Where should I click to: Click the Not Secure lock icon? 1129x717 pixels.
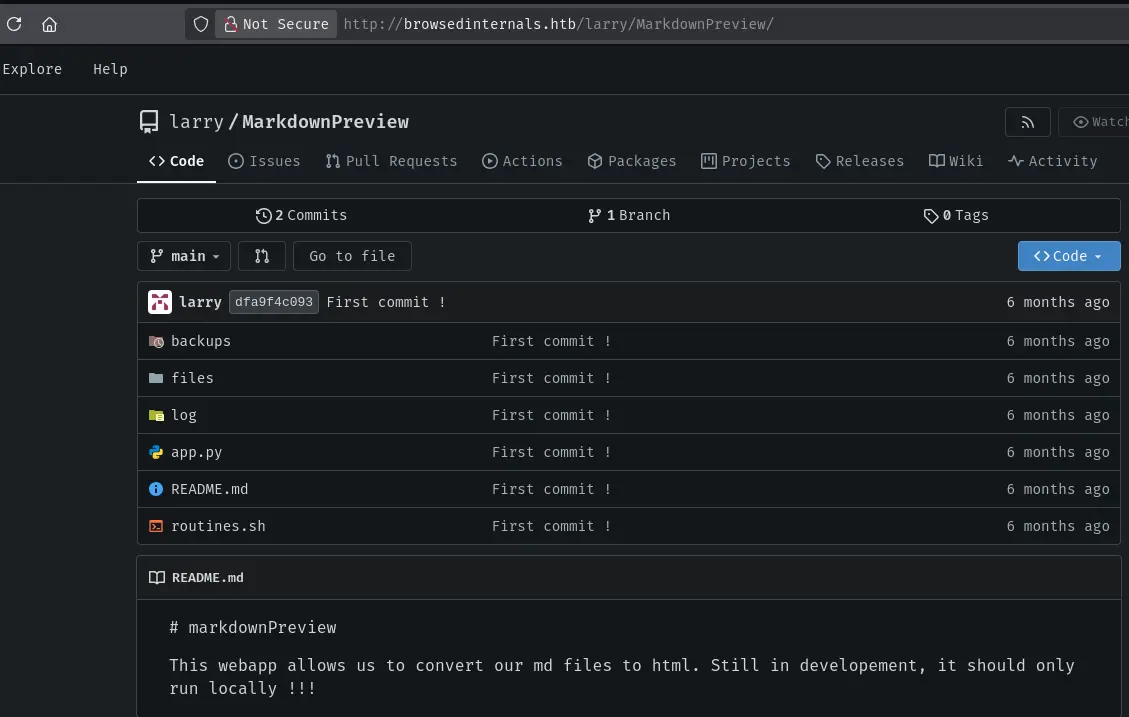[x=231, y=24]
